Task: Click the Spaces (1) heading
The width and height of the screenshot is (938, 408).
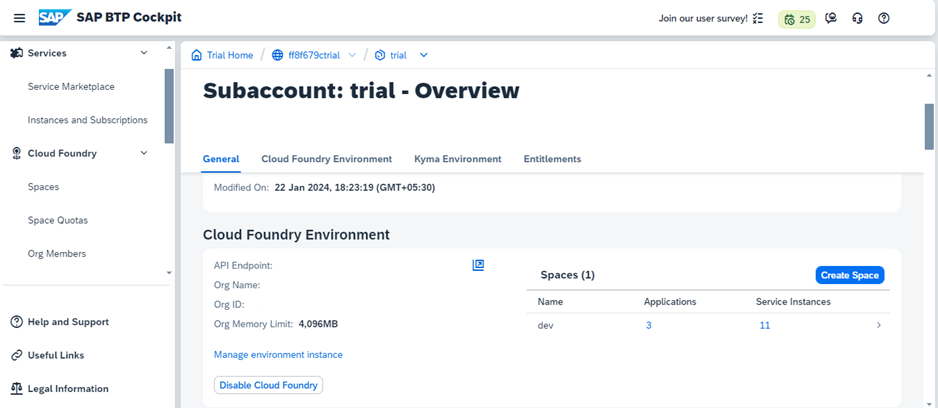Action: click(x=567, y=275)
